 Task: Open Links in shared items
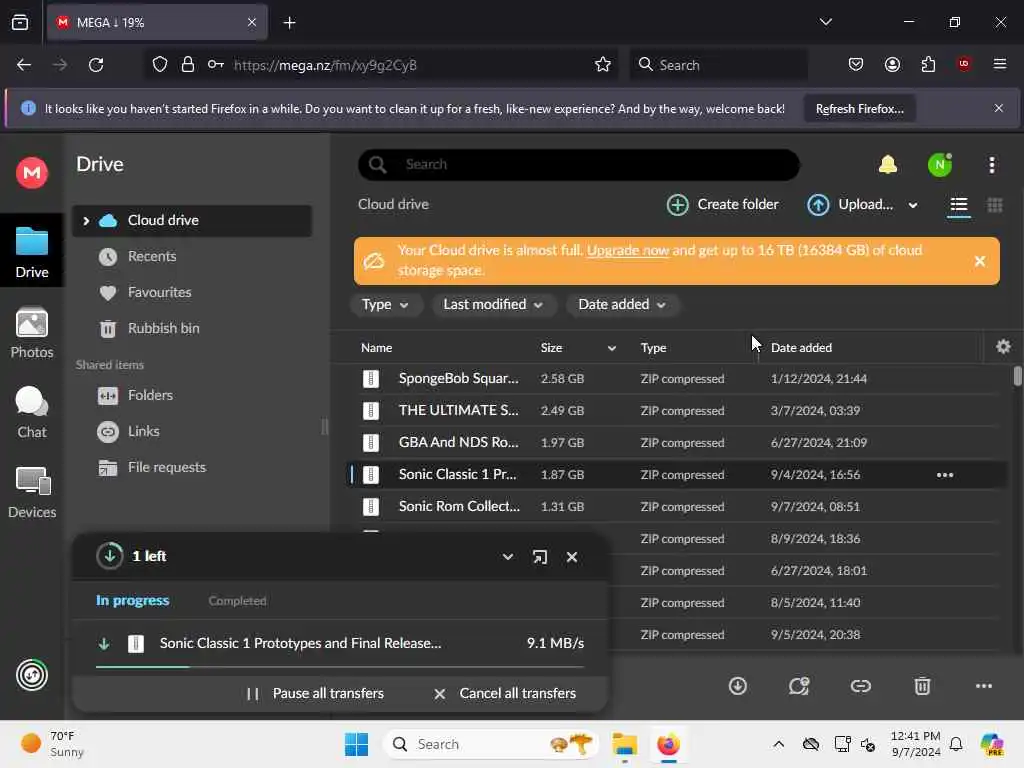tap(192, 432)
